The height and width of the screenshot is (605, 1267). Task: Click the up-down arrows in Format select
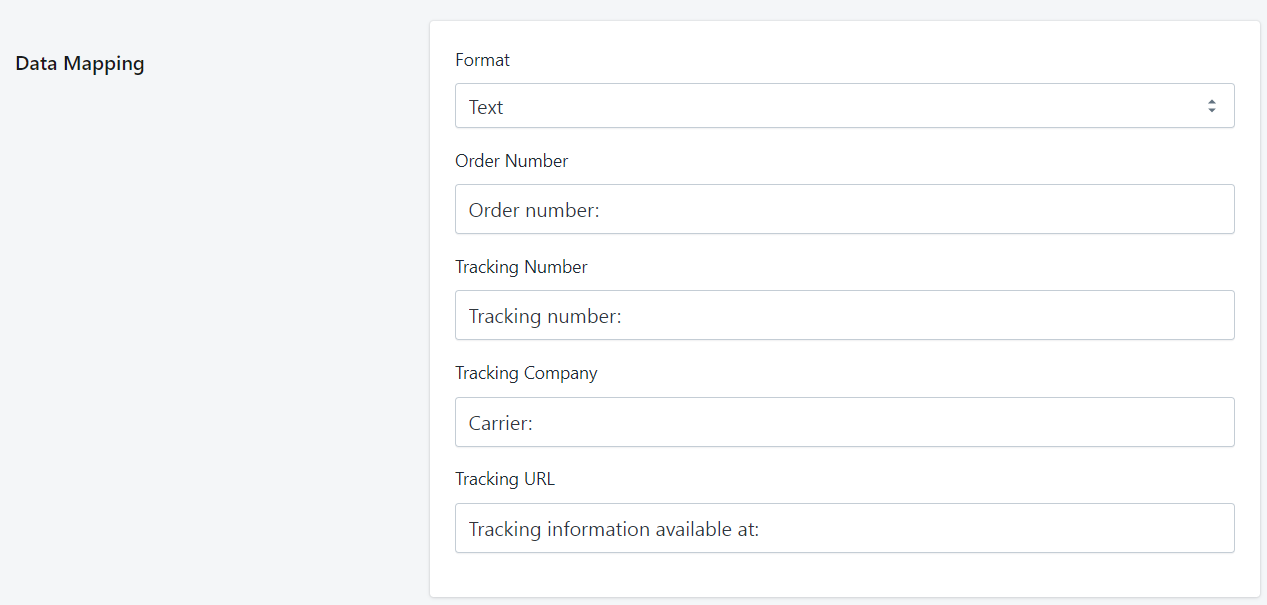[x=1211, y=106]
